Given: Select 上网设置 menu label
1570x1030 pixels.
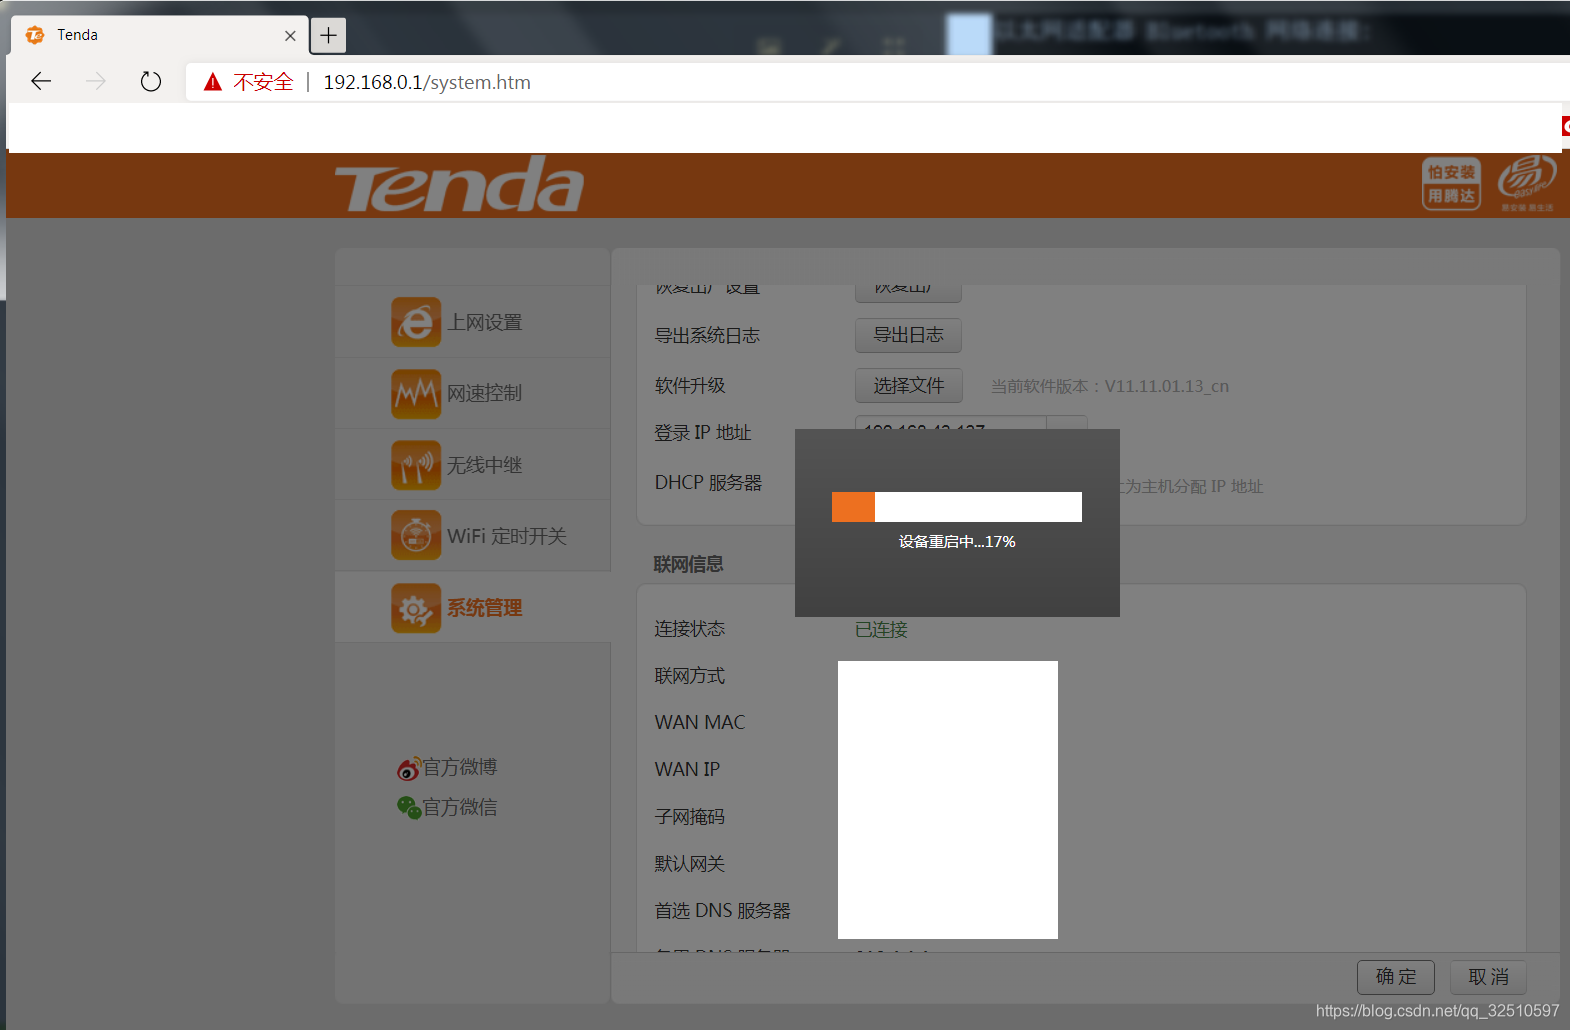Looking at the screenshot, I should 485,322.
